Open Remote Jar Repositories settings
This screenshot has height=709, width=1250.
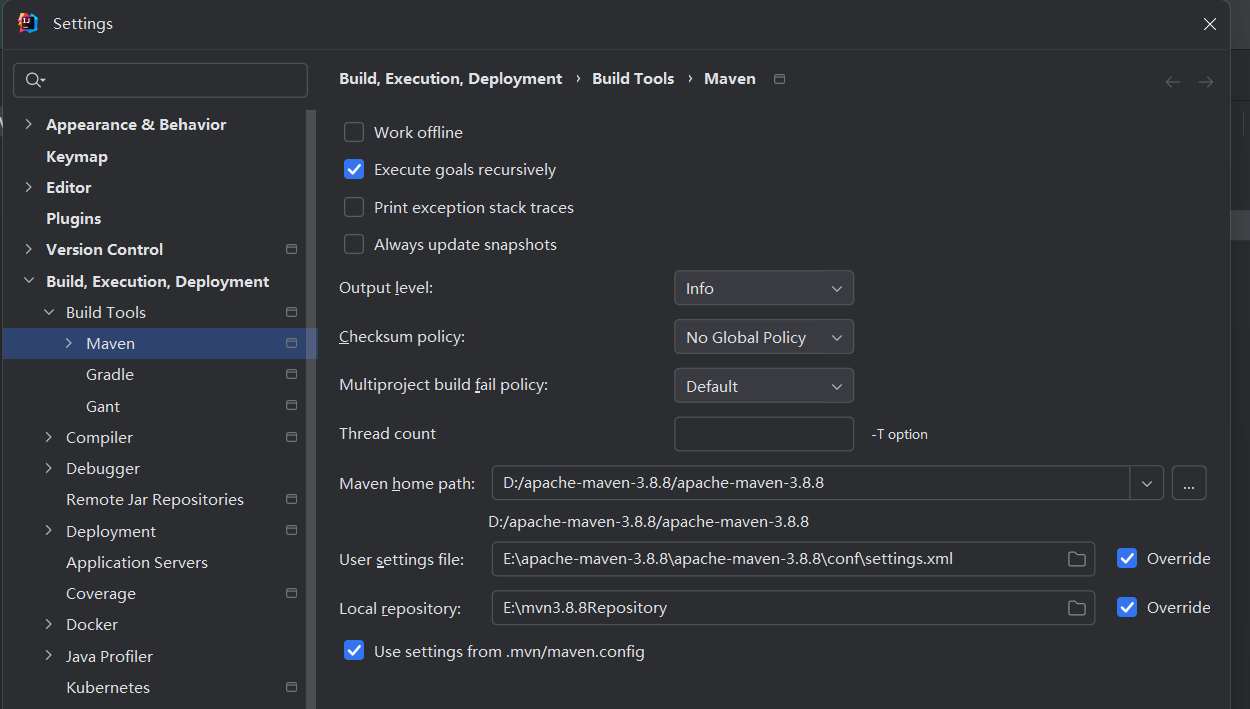[x=155, y=499]
